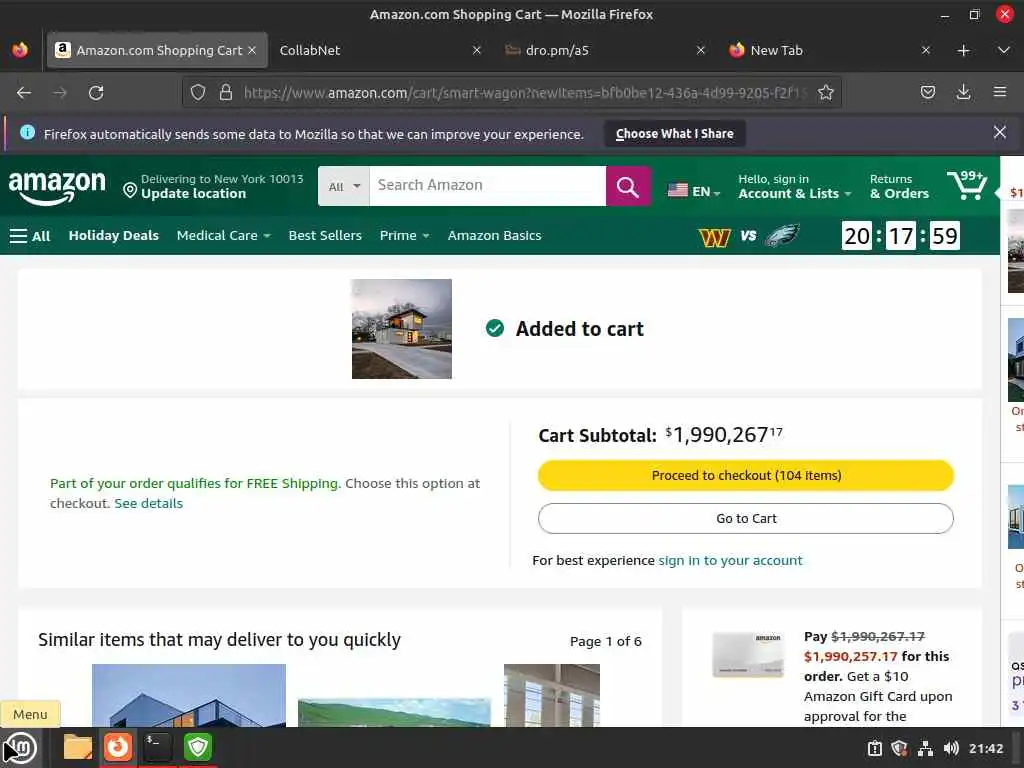Close the dro.pm/a5 tab
Screen dimensions: 1024x768
pos(701,50)
